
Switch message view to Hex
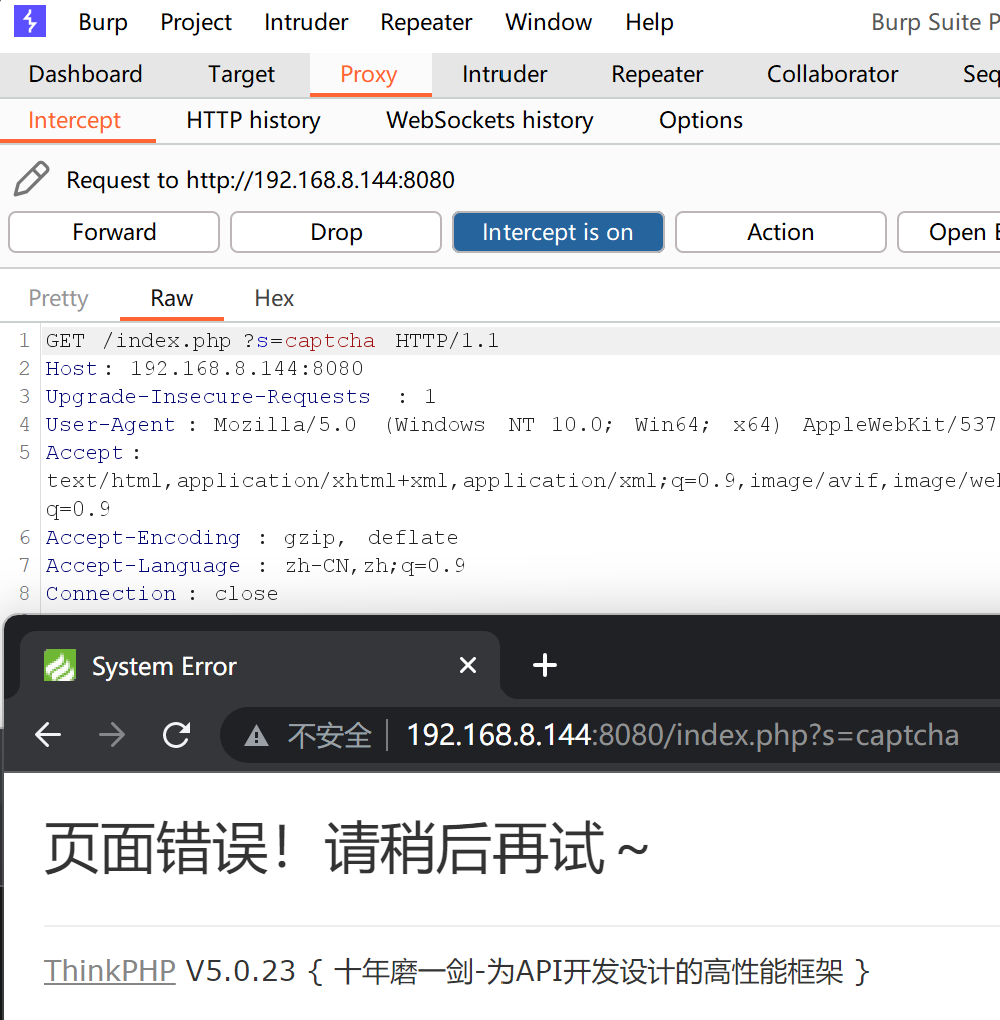[x=274, y=298]
